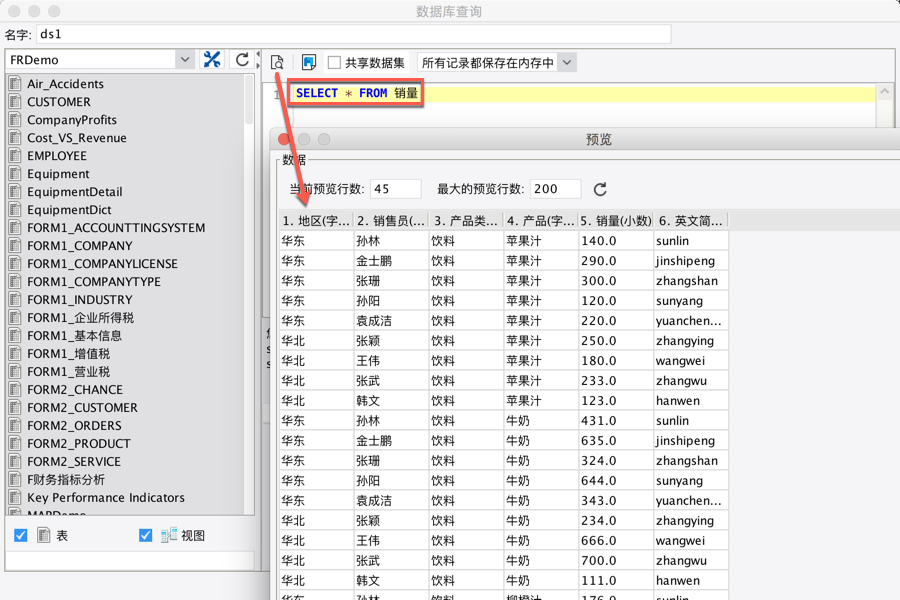
Task: Click the SQL editor scroll up arrow
Action: 885,92
